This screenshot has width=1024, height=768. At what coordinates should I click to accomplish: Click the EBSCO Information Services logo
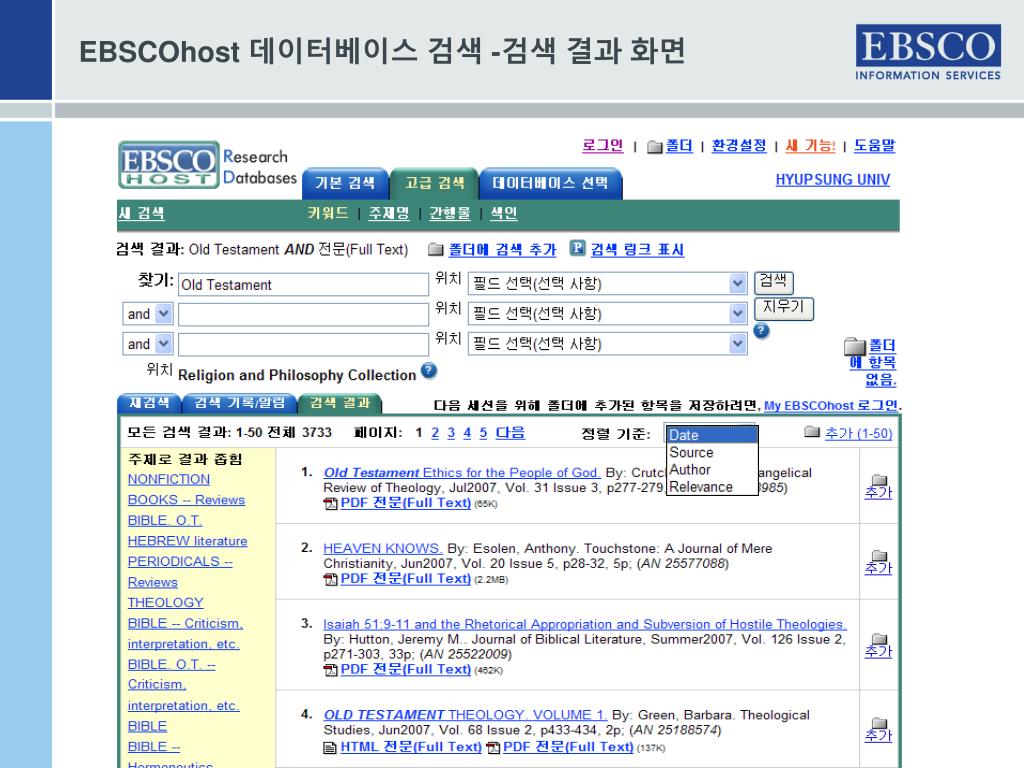(928, 52)
